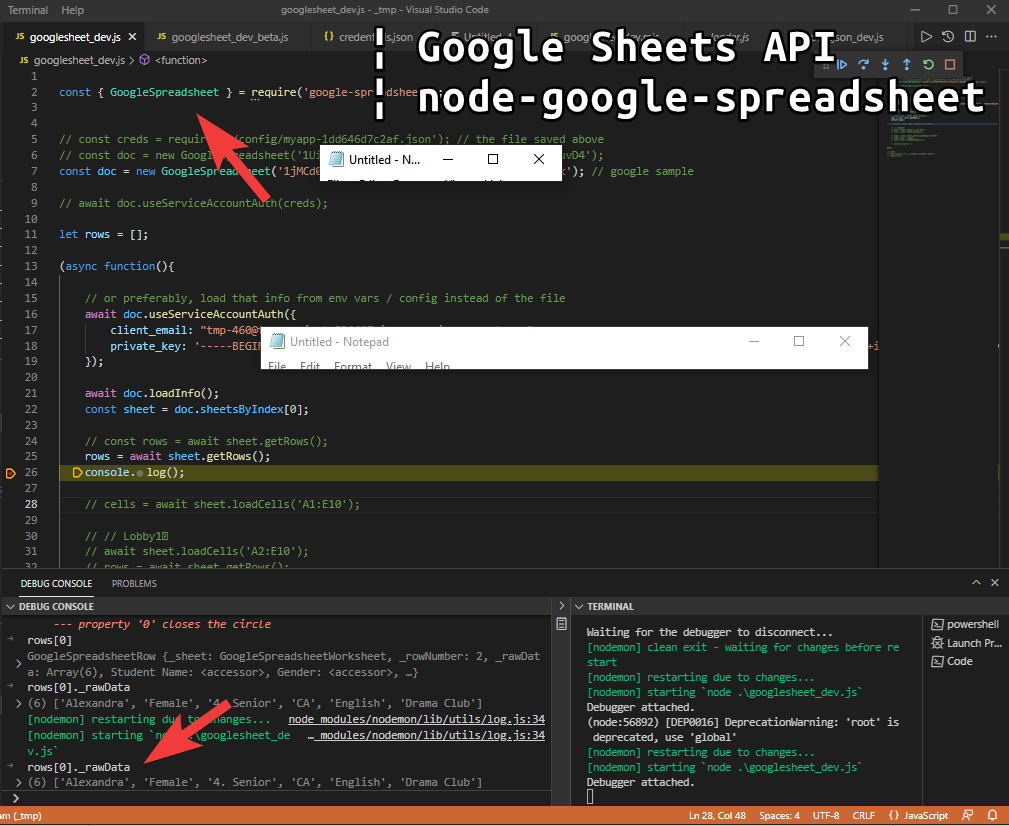
Task: Open the PROBLEMS panel tab
Action: tap(134, 584)
